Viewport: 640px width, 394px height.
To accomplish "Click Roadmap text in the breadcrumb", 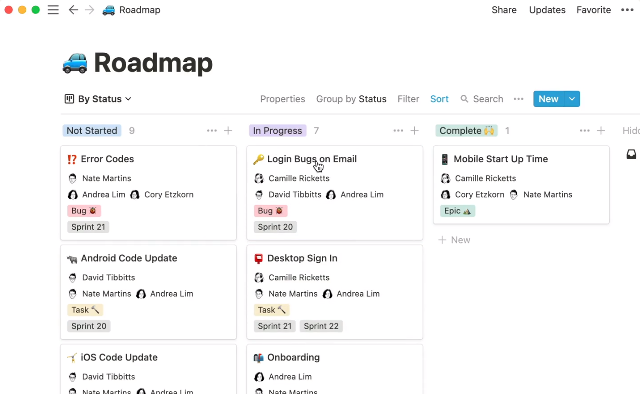I will click(140, 10).
